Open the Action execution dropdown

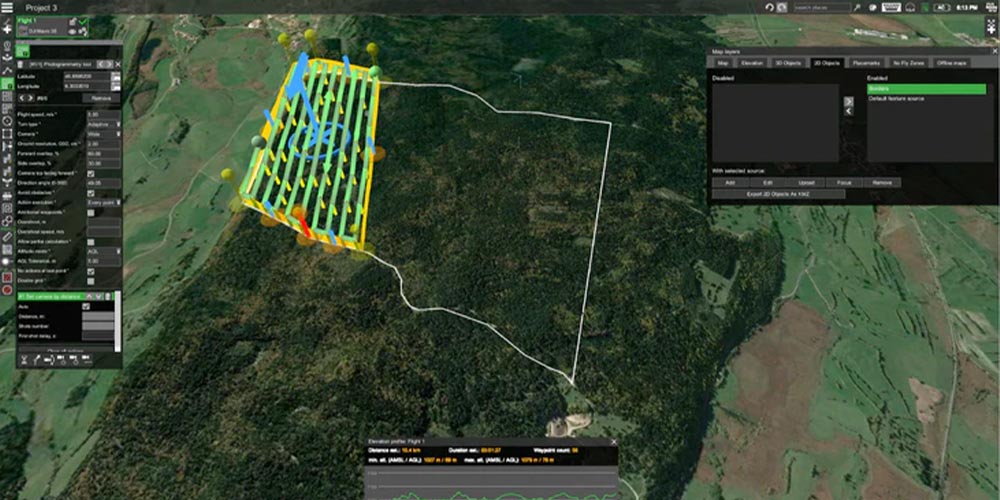104,203
